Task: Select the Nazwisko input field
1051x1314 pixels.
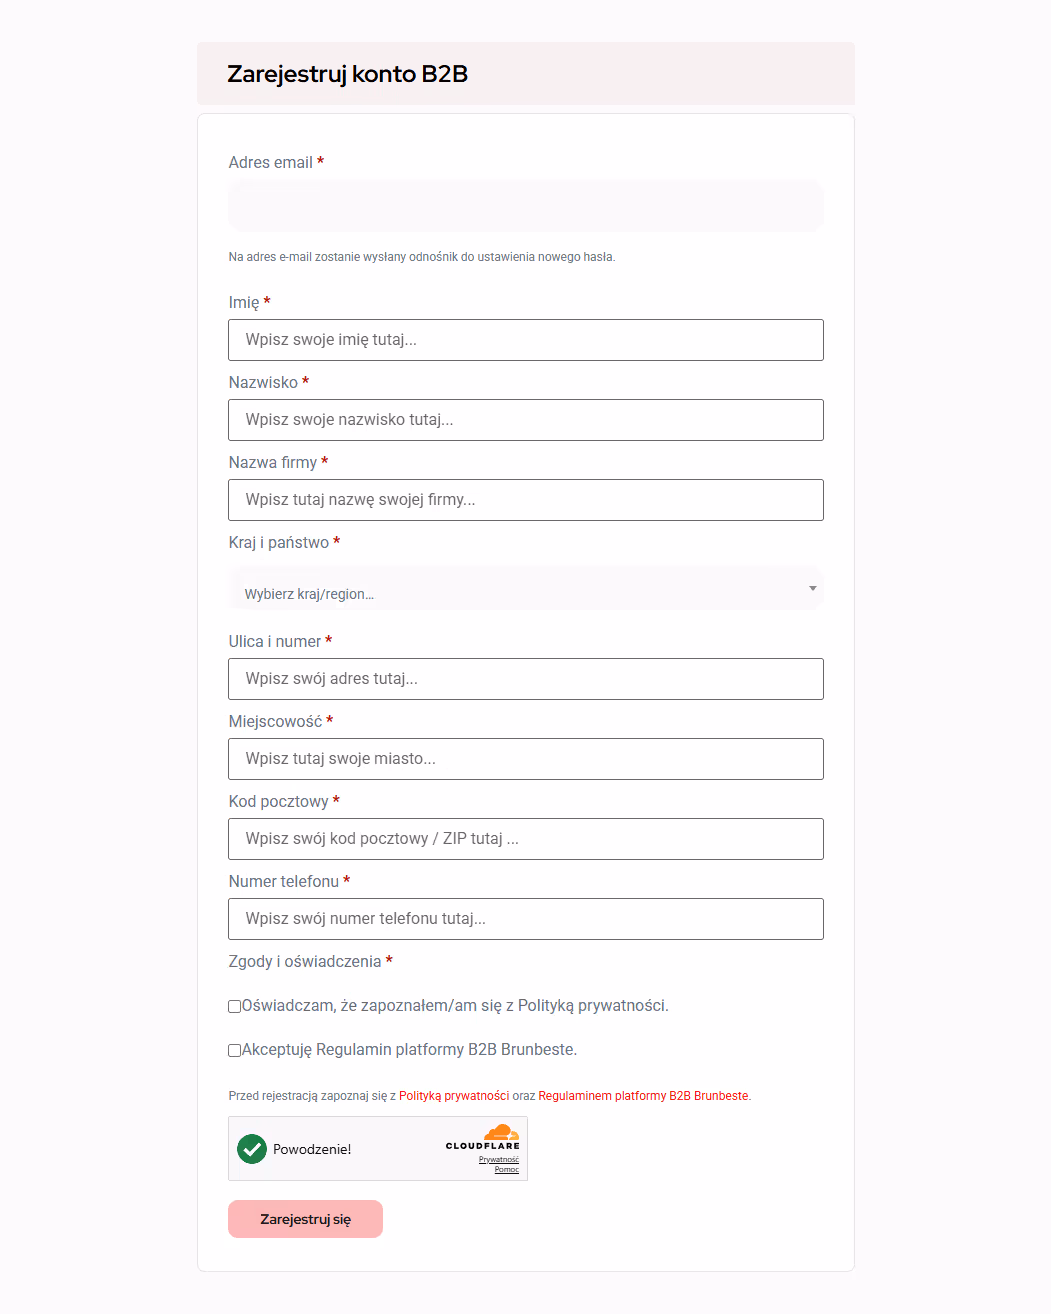Action: [526, 420]
